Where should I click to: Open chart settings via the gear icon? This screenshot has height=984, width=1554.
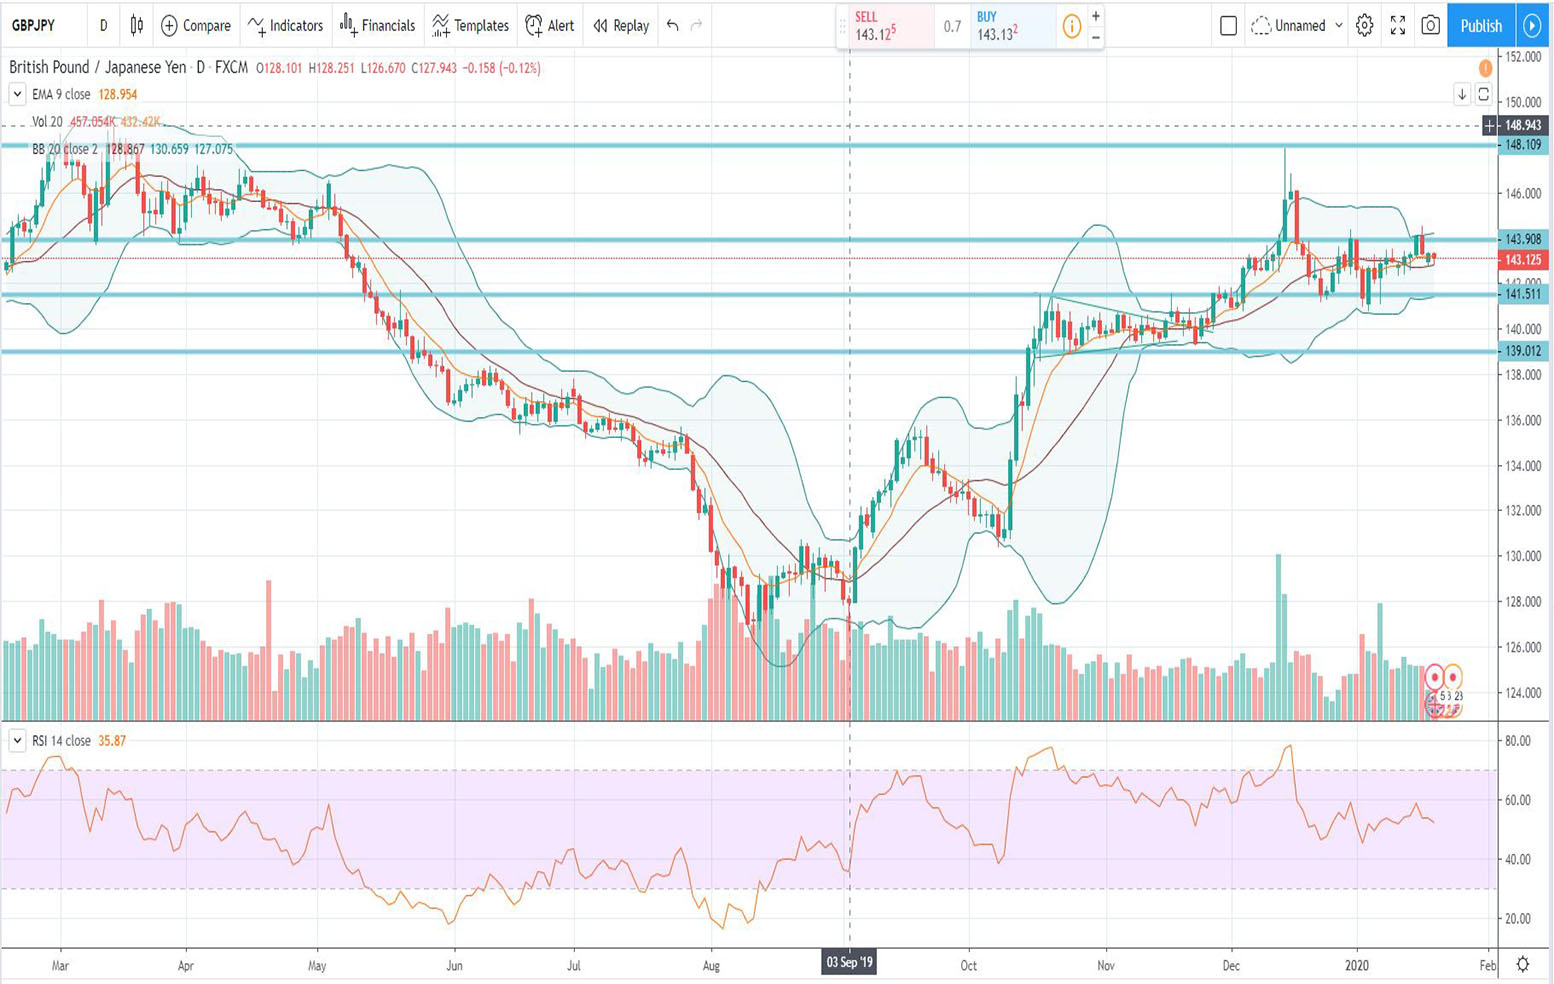[1364, 26]
